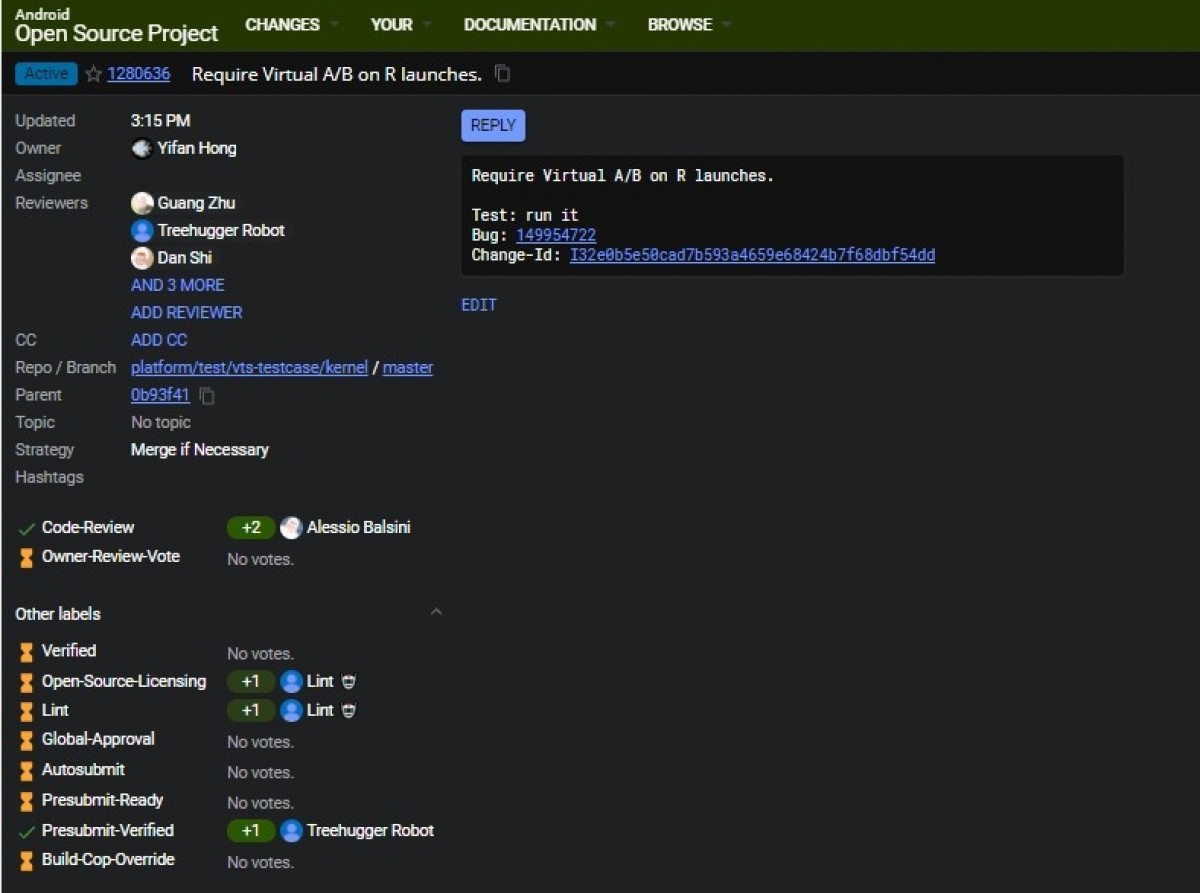Open the YOUR dropdown menu
This screenshot has height=893, width=1200.
pyautogui.click(x=401, y=25)
